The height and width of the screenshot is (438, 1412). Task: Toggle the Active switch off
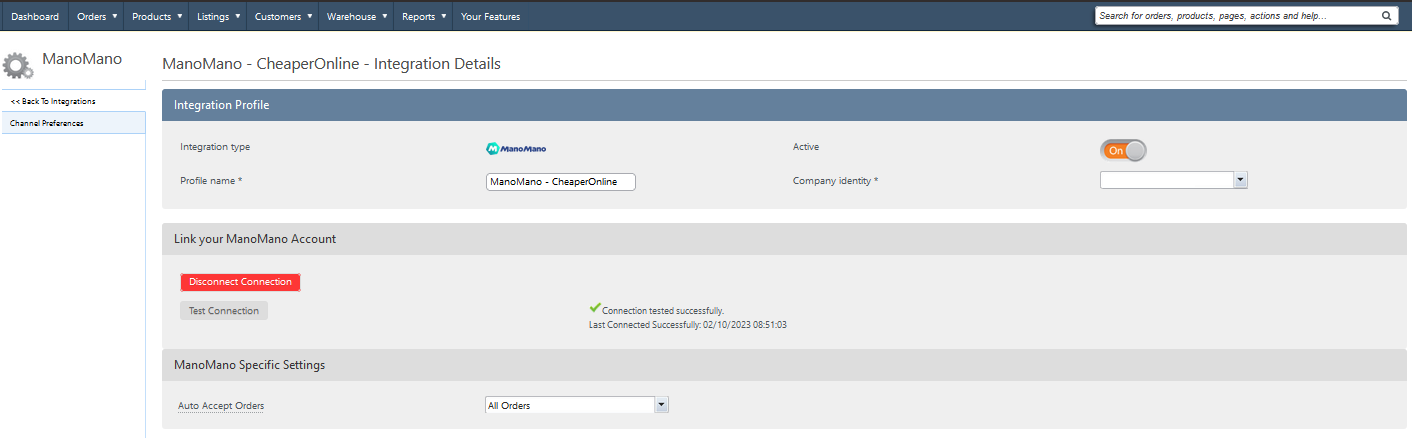coord(1123,150)
